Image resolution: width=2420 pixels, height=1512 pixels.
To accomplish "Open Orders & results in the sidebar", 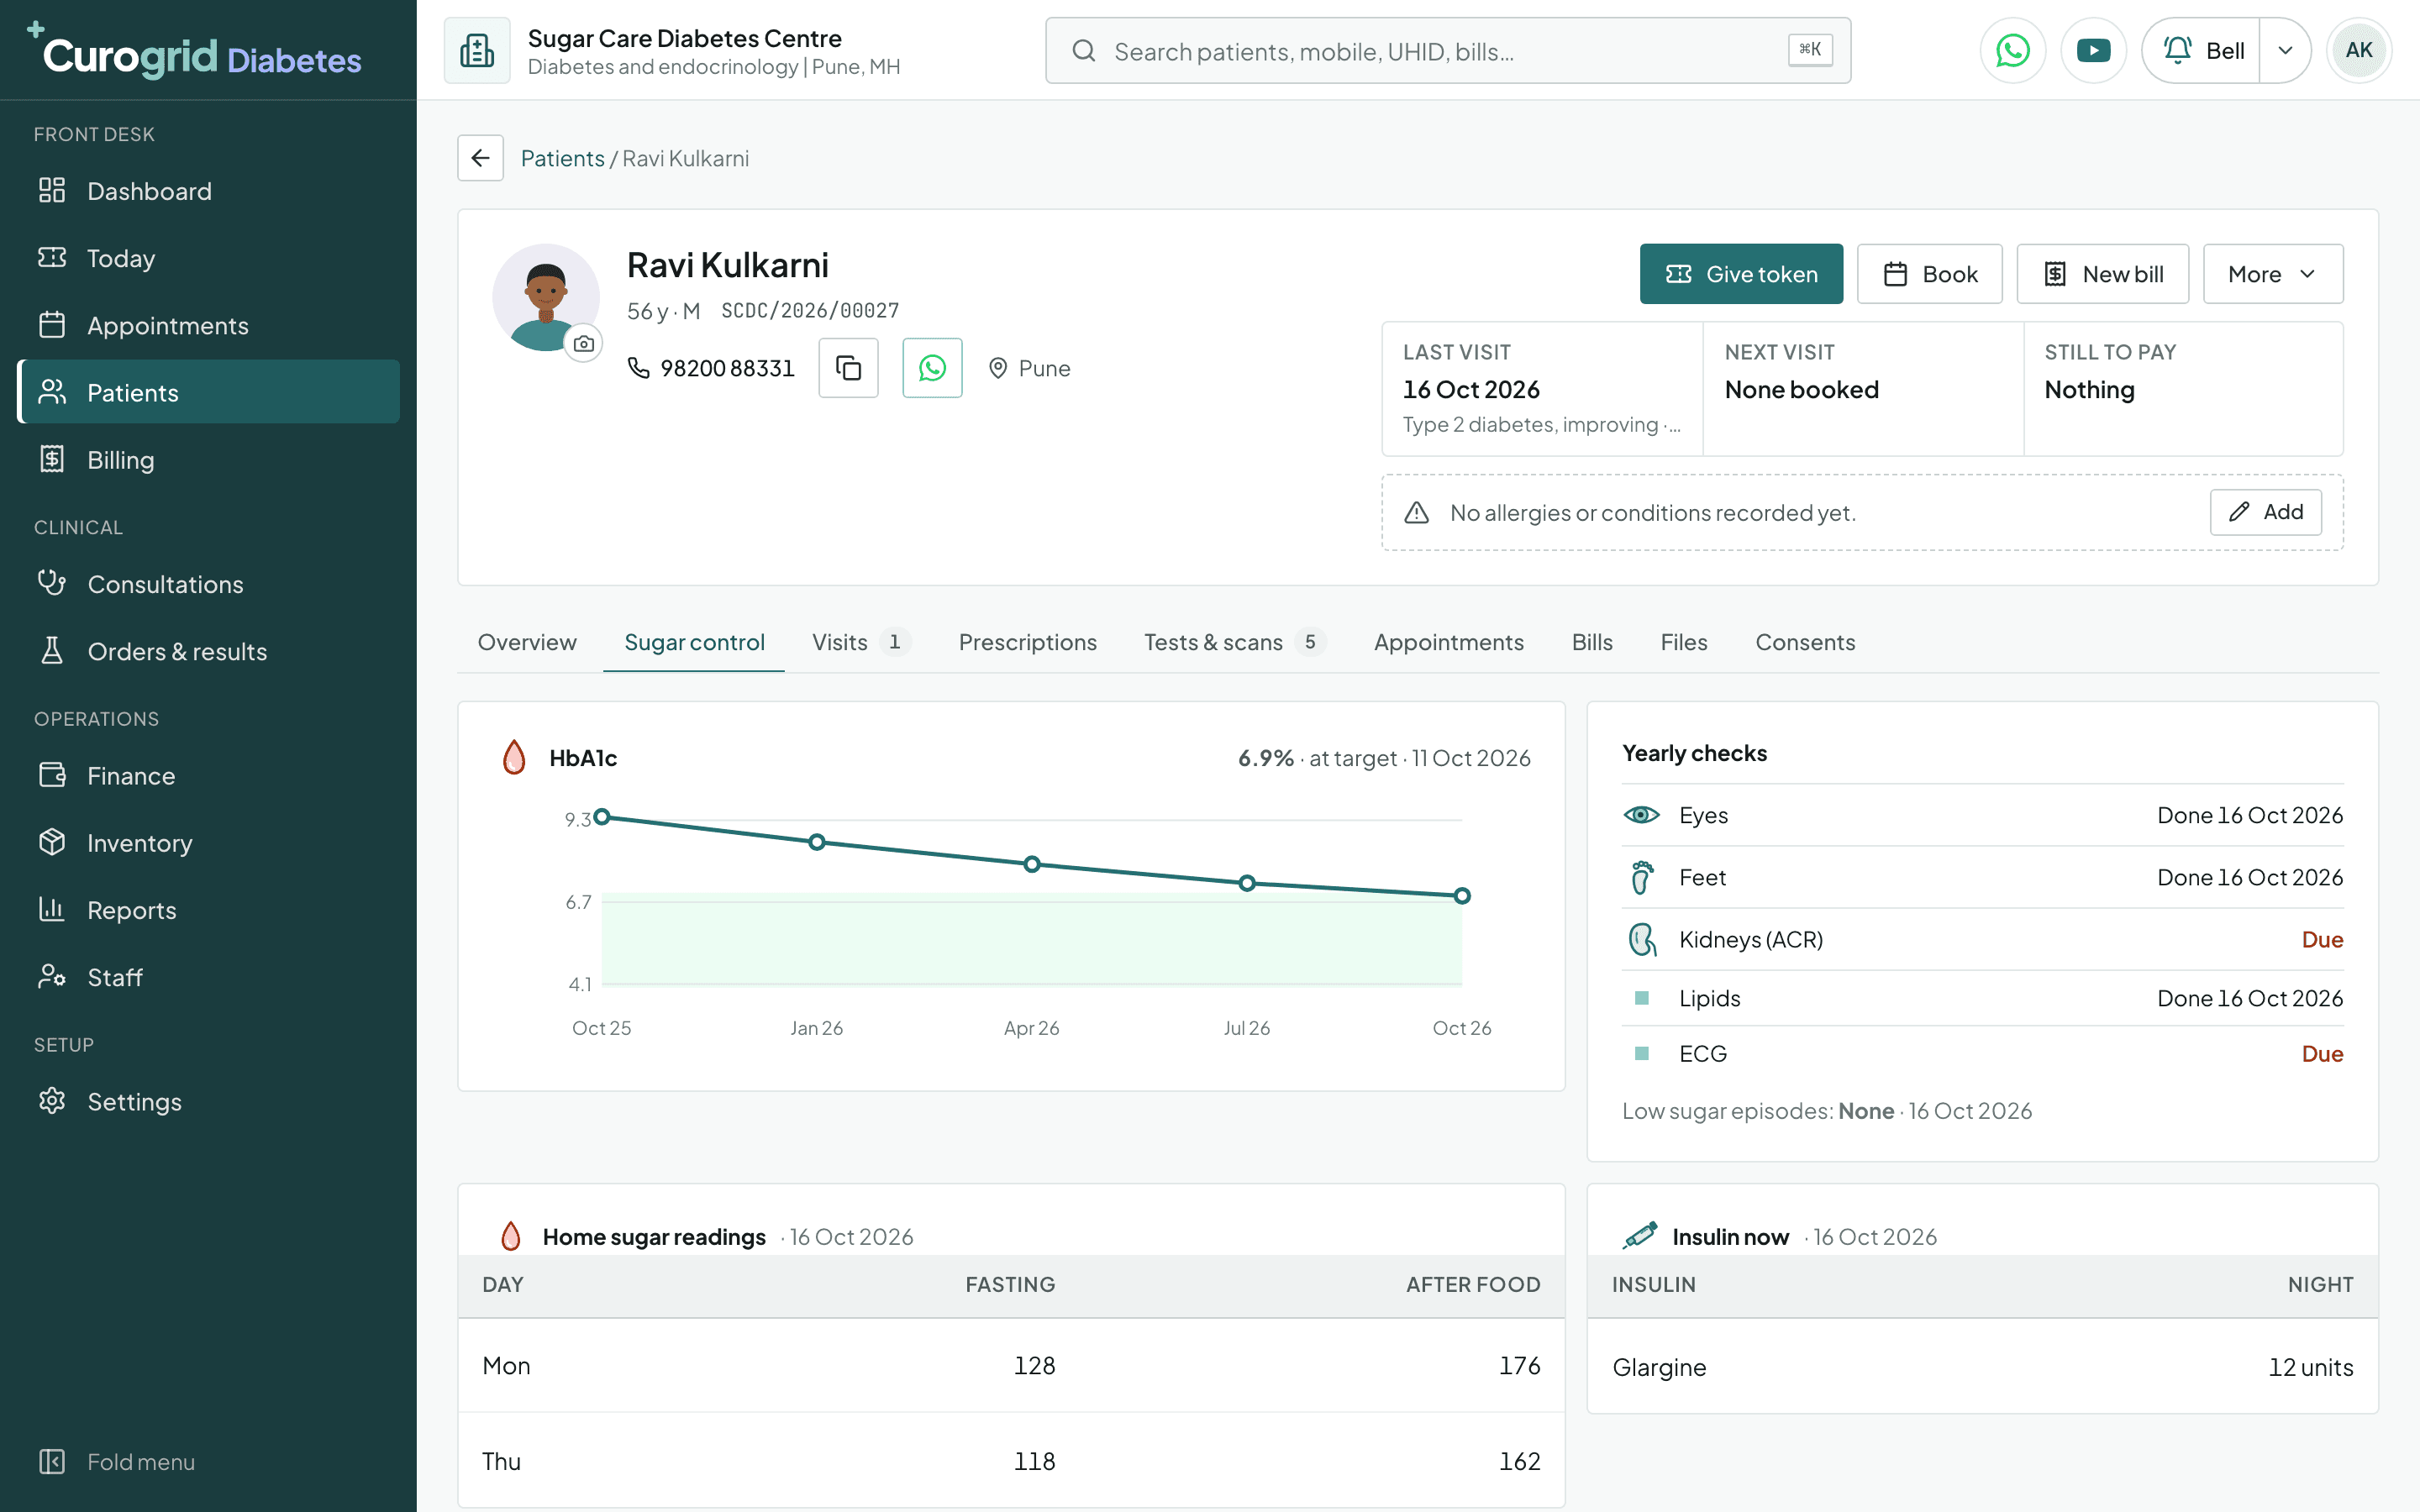I will (208, 651).
